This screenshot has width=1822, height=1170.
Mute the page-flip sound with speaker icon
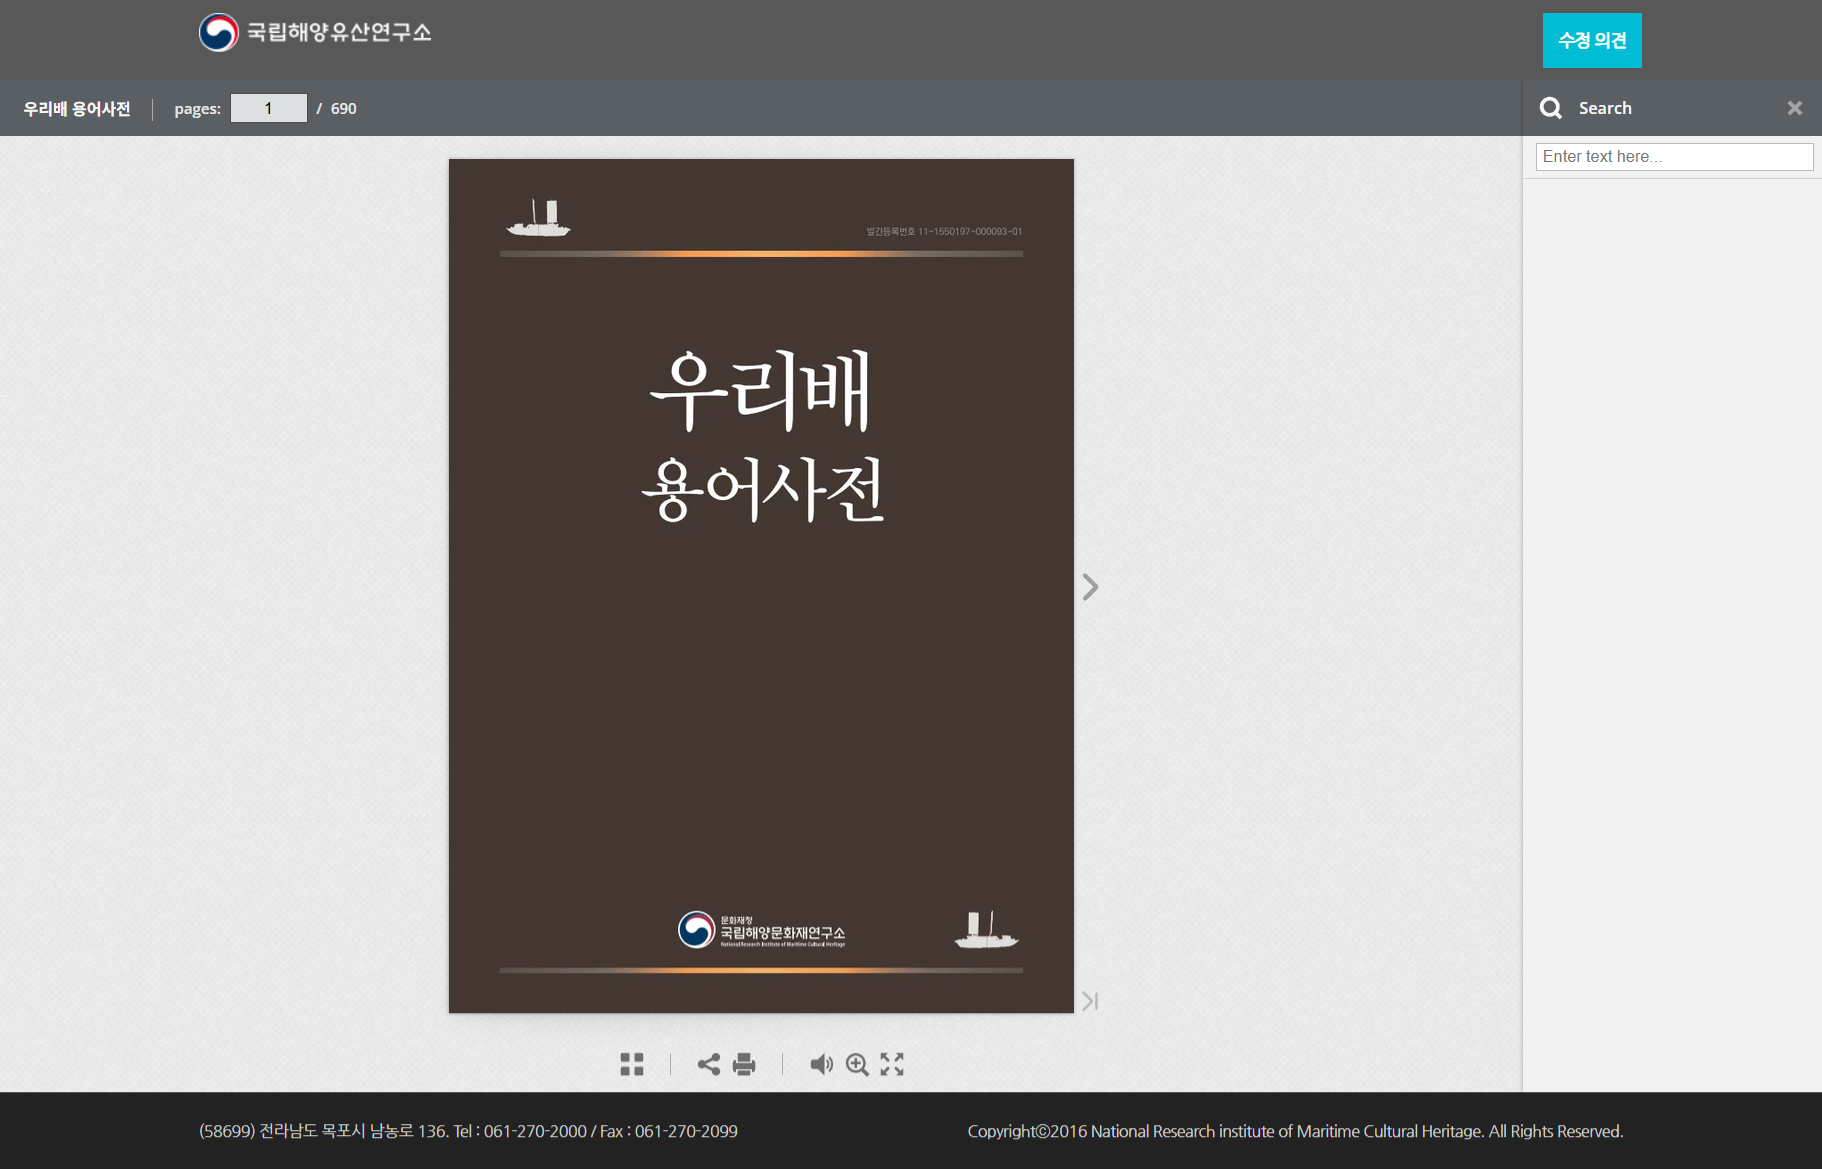[x=821, y=1064]
